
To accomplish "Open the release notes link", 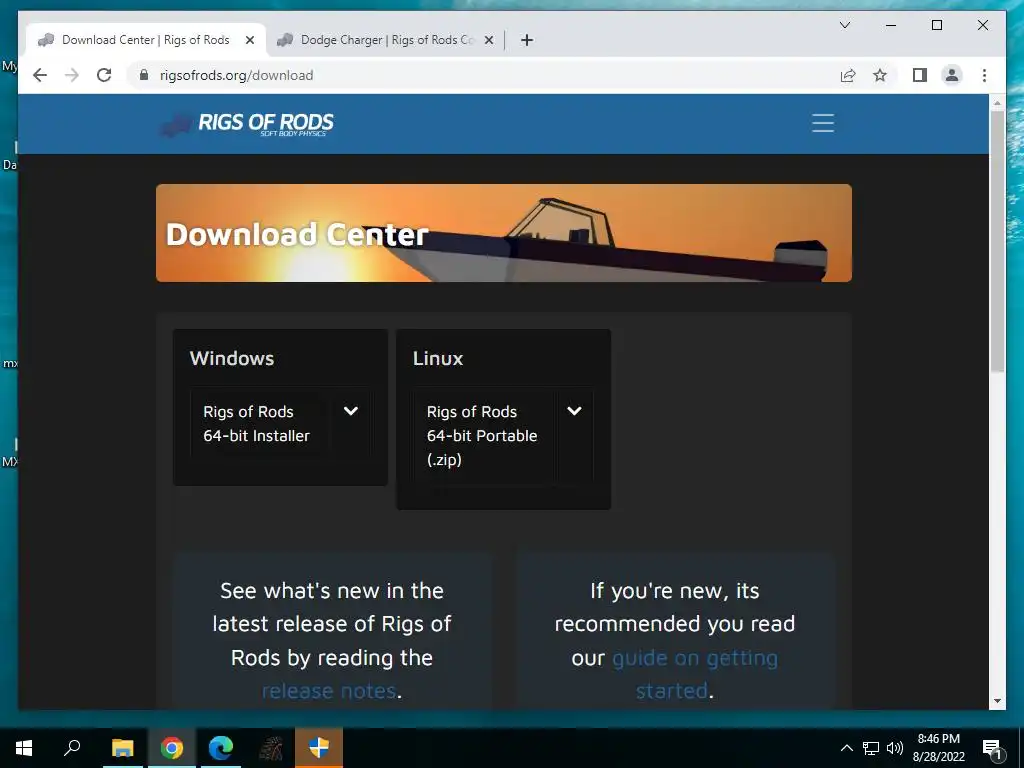I will click(329, 690).
